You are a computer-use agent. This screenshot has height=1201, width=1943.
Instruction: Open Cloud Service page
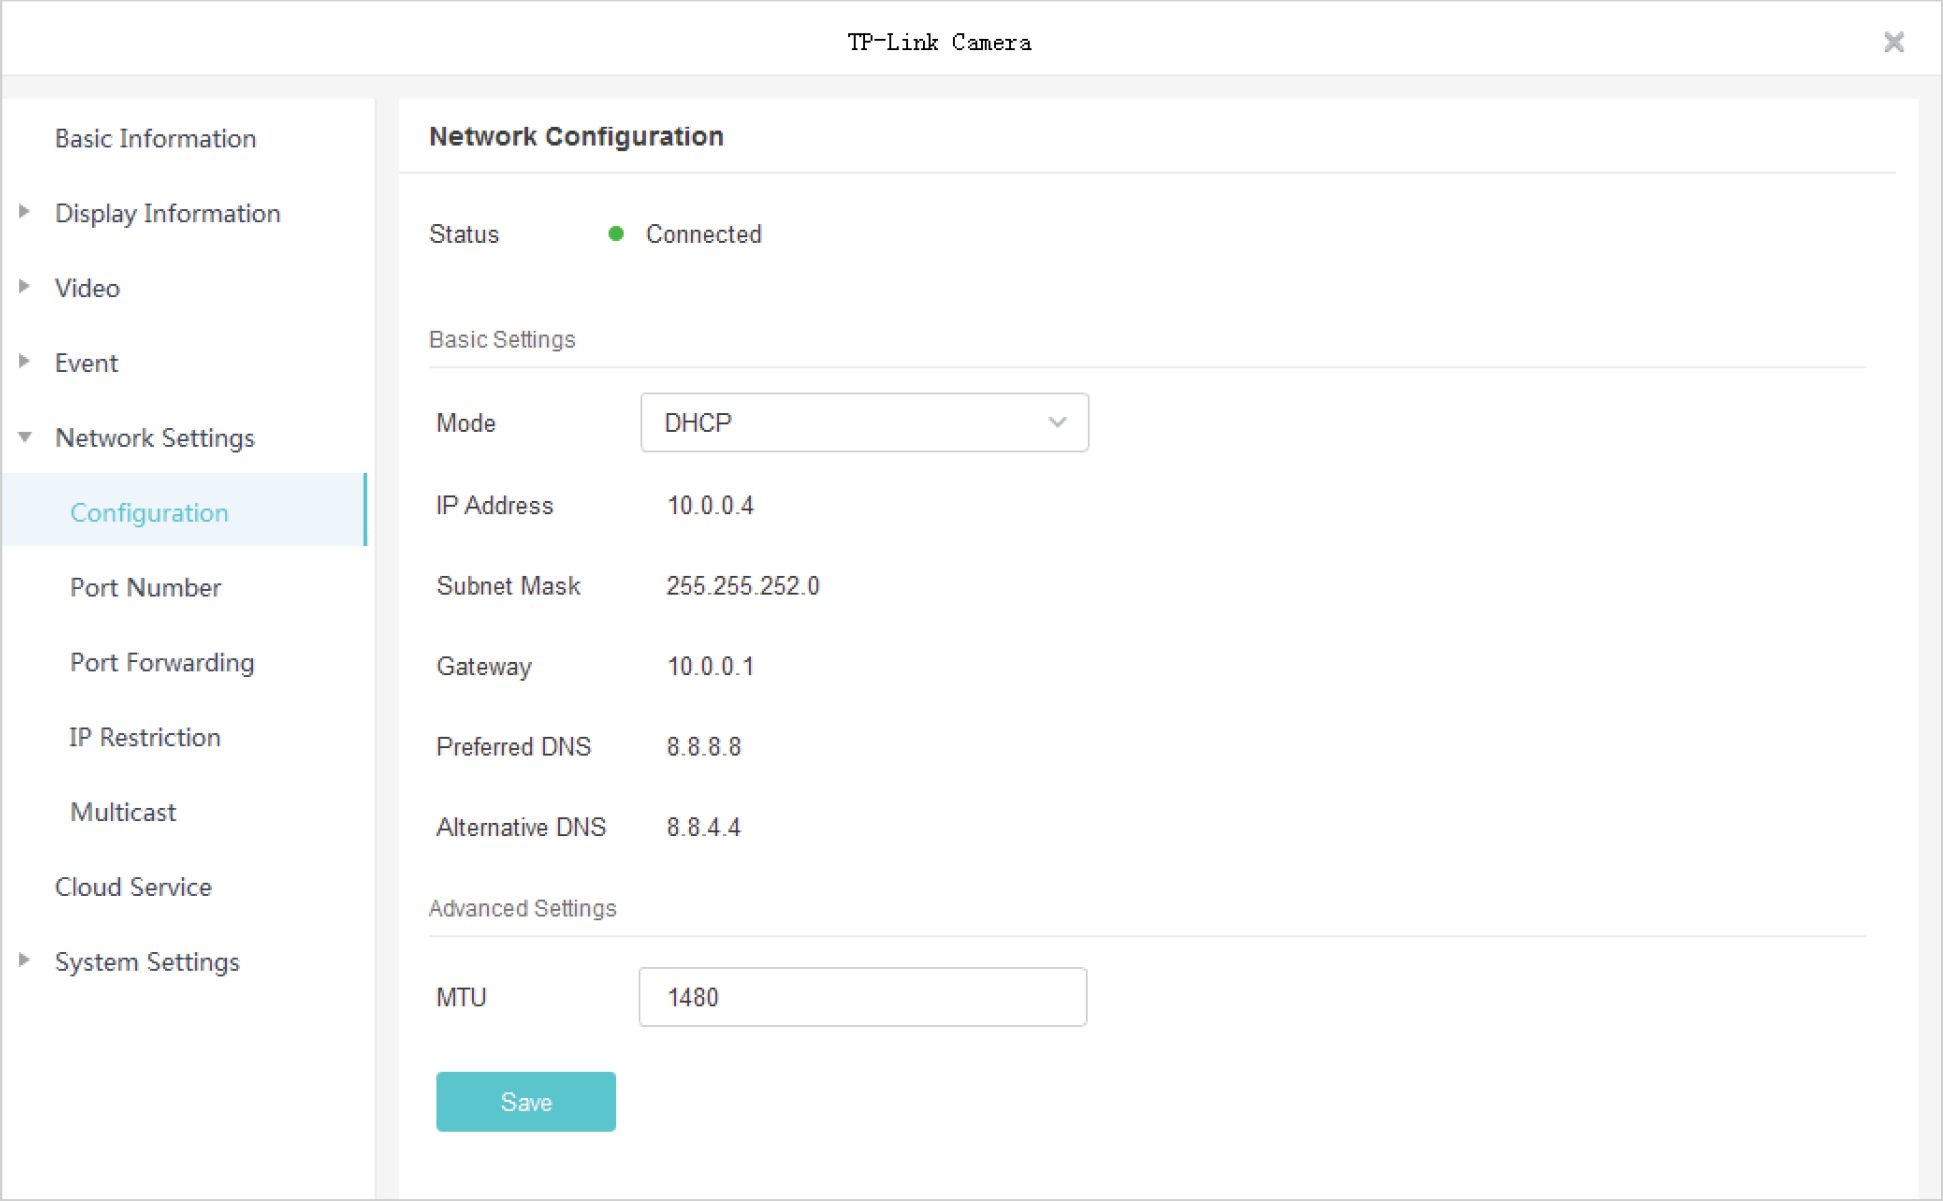coord(133,887)
